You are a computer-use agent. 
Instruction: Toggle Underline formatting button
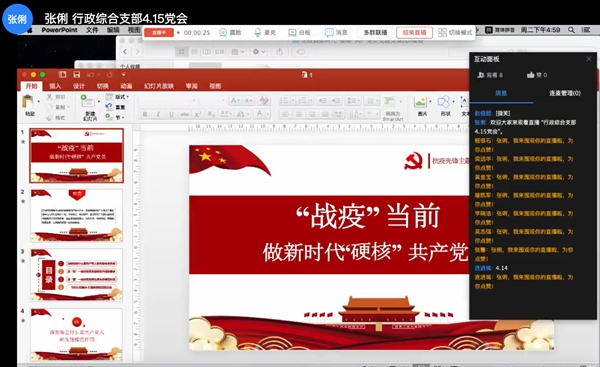pyautogui.click(x=171, y=114)
